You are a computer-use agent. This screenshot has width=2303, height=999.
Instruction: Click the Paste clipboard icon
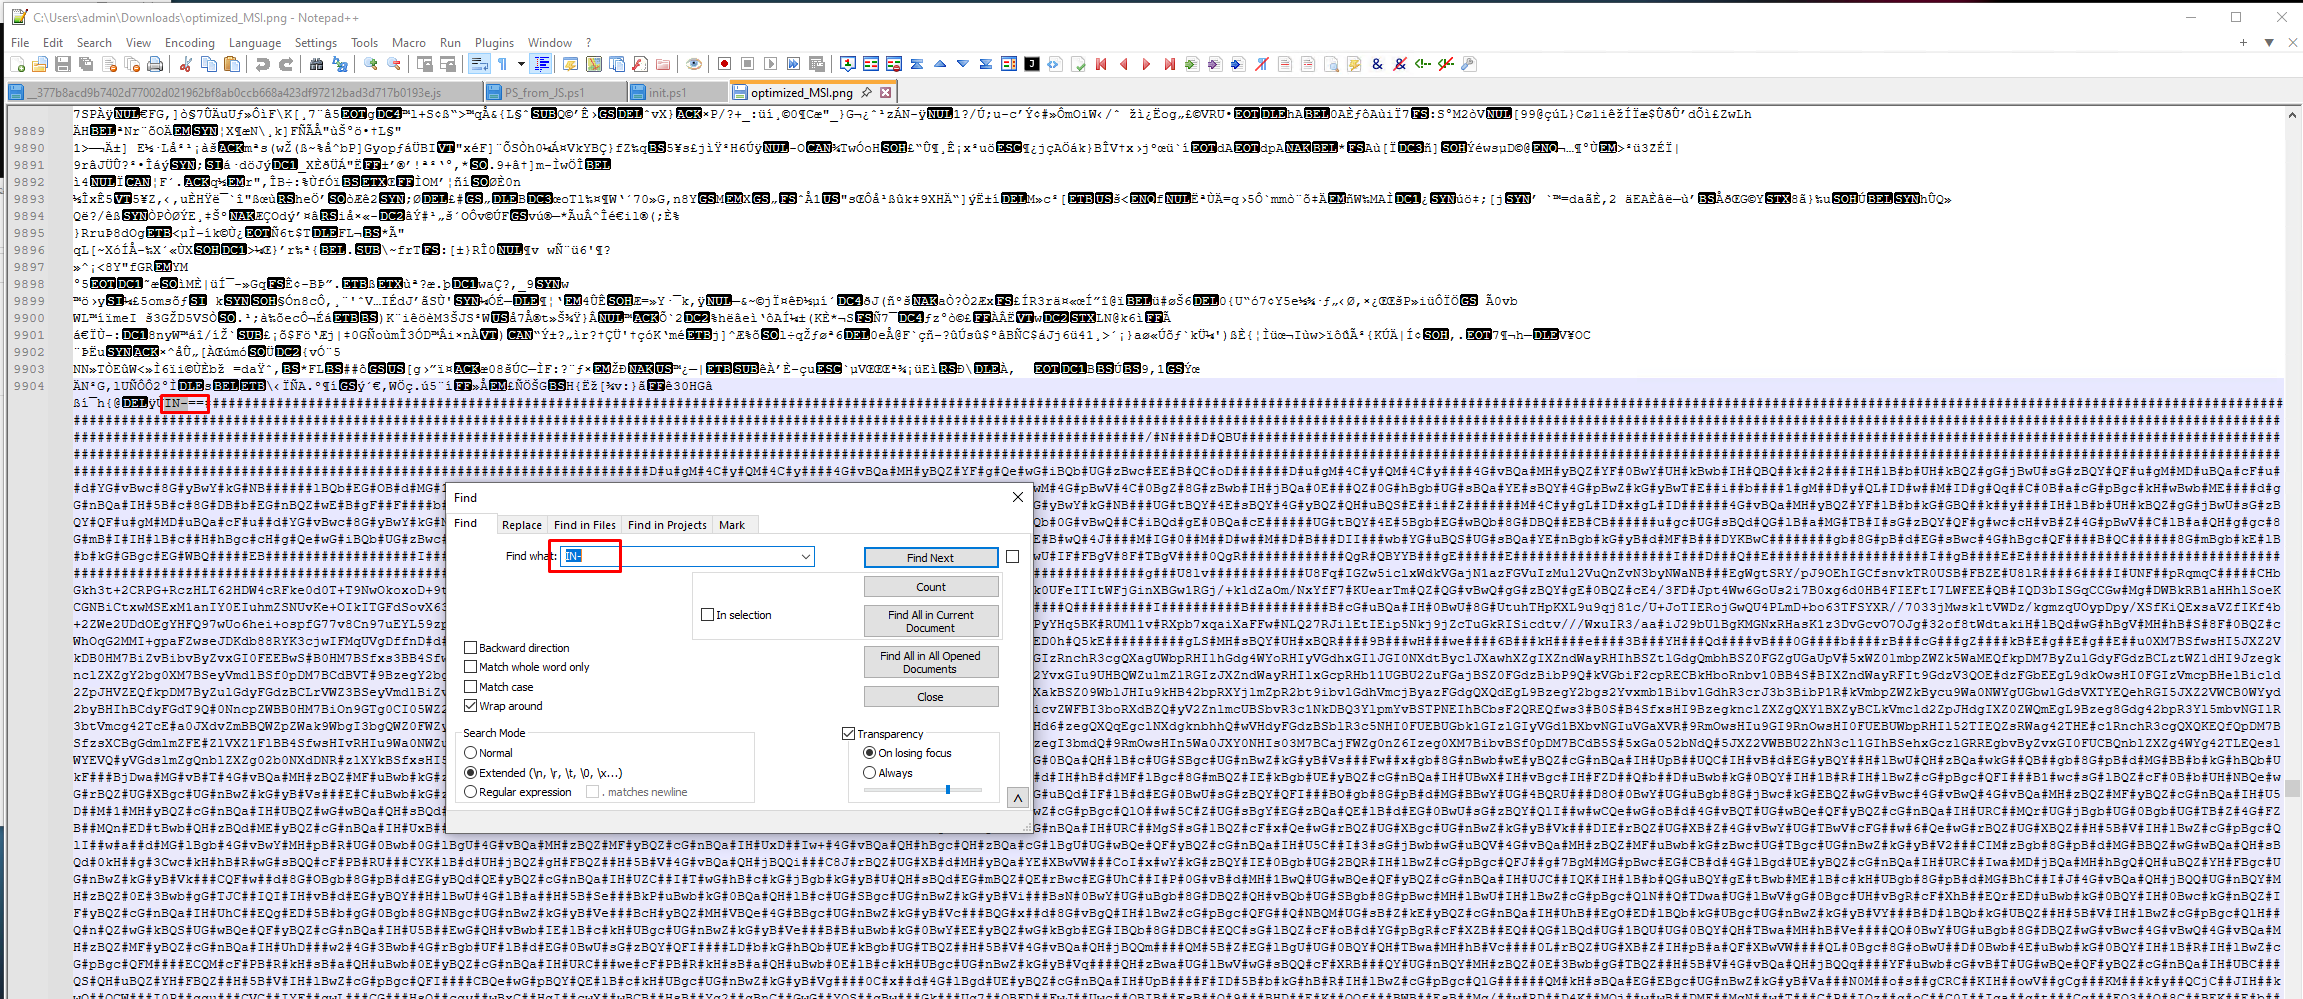click(x=232, y=64)
